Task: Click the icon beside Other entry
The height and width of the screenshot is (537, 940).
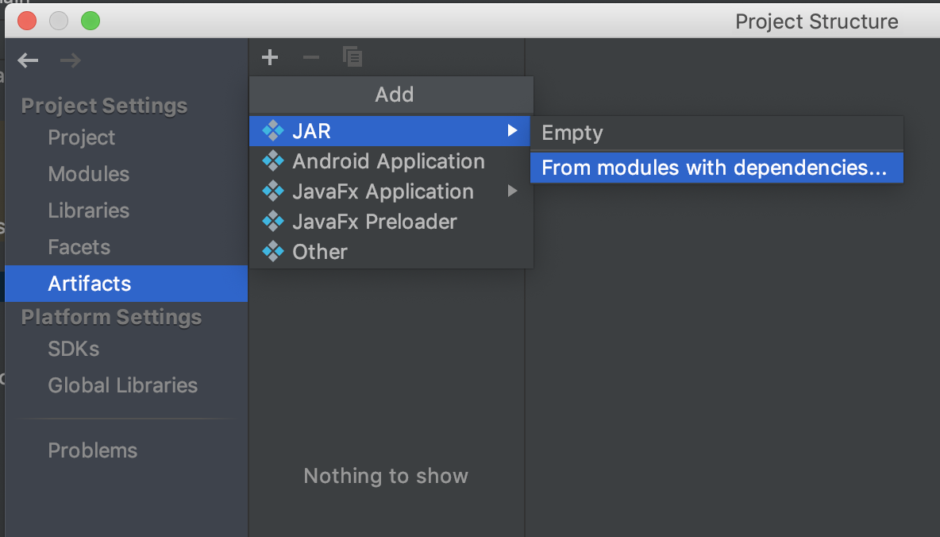Action: pos(273,252)
